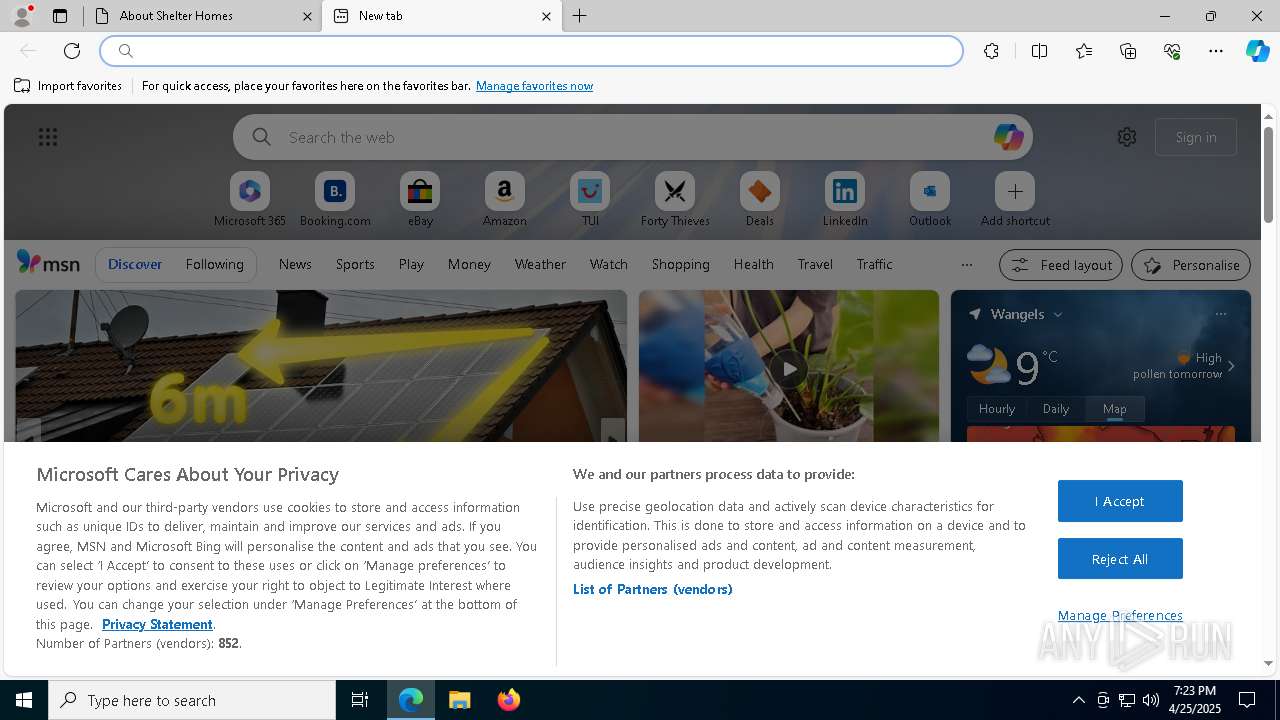The image size is (1280, 720).
Task: Open TUI shortcut
Action: pos(590,200)
